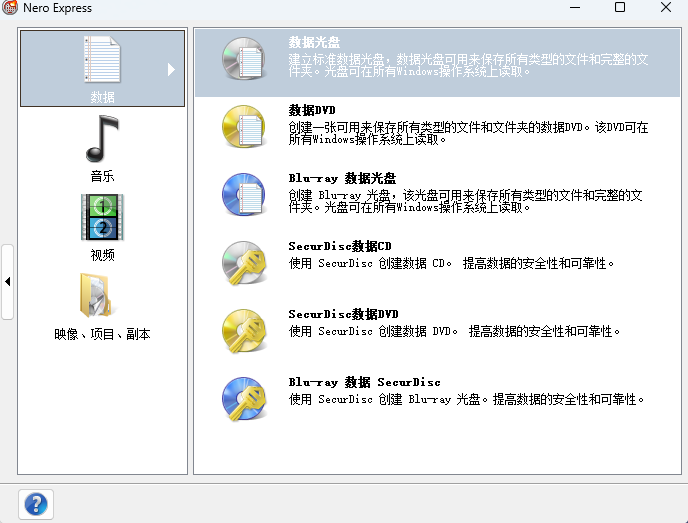Open the 映像、项目、副本 folder category
Viewport: 688px width, 523px height.
[x=102, y=296]
